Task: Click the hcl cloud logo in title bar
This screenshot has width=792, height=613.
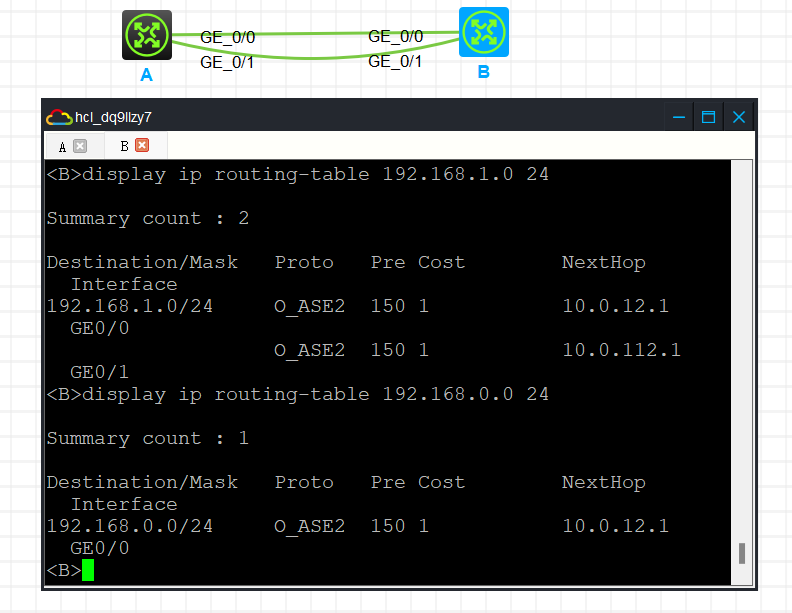Action: pos(59,117)
